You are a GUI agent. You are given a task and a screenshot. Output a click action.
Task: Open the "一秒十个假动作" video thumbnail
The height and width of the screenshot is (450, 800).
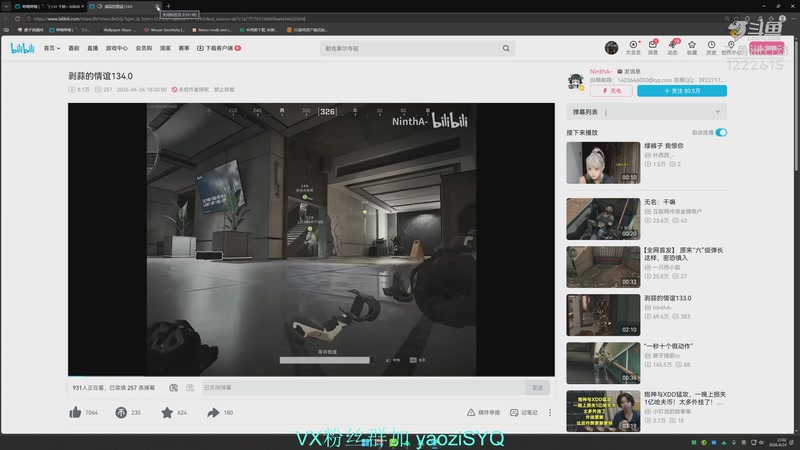click(x=603, y=363)
